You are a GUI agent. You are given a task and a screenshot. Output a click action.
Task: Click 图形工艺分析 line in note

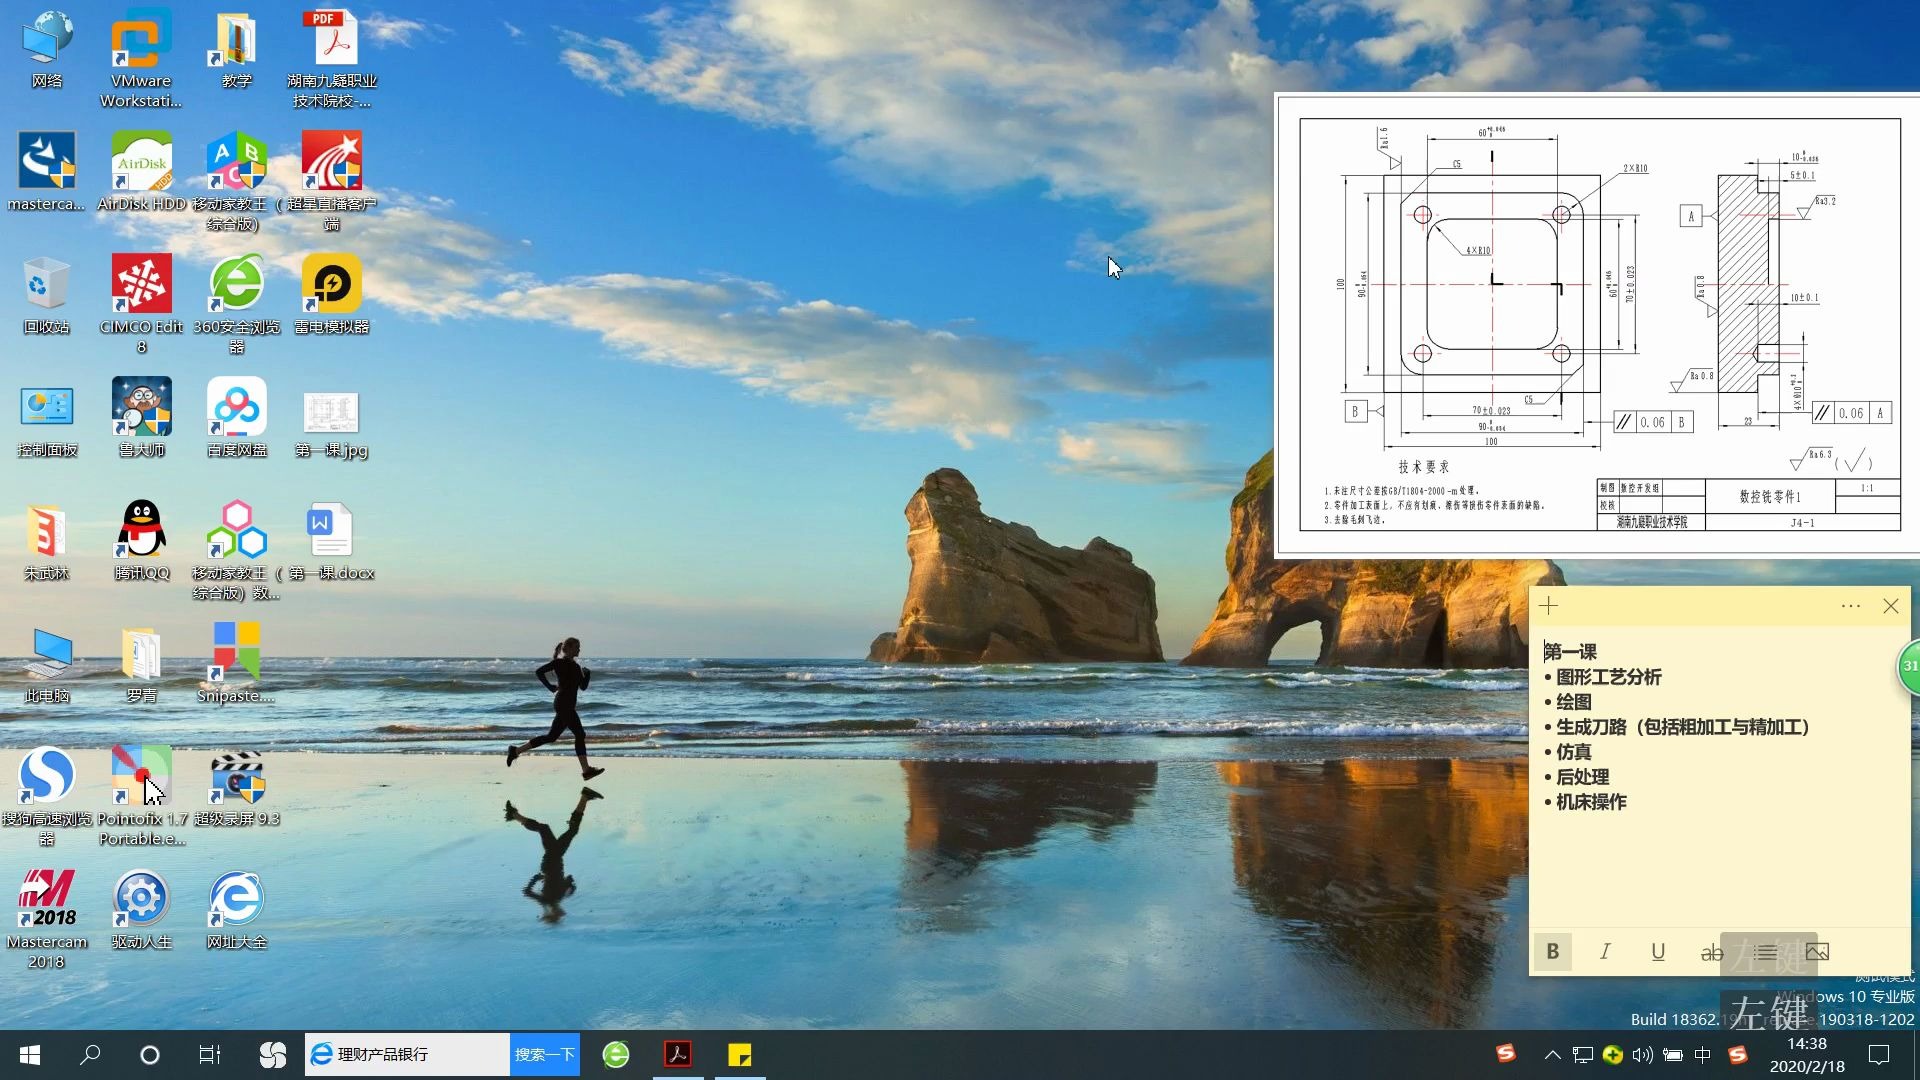(x=1609, y=677)
